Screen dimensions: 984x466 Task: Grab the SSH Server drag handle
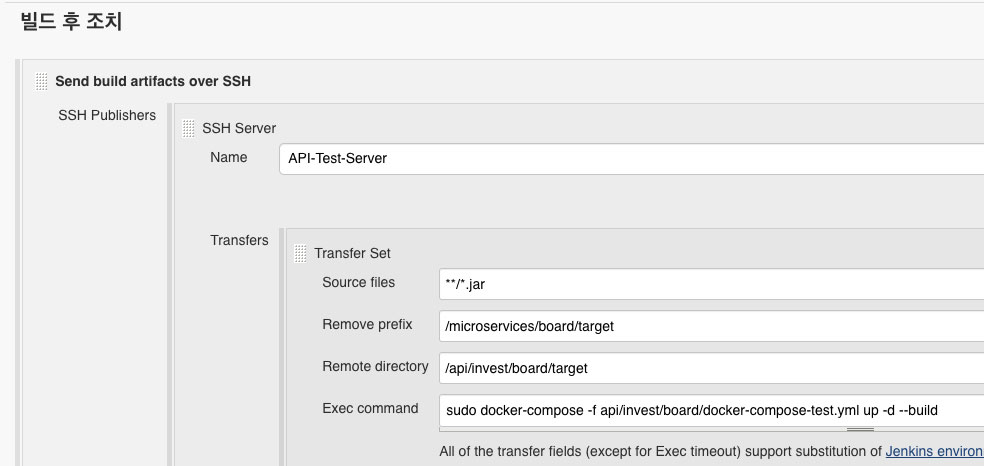[x=188, y=129]
